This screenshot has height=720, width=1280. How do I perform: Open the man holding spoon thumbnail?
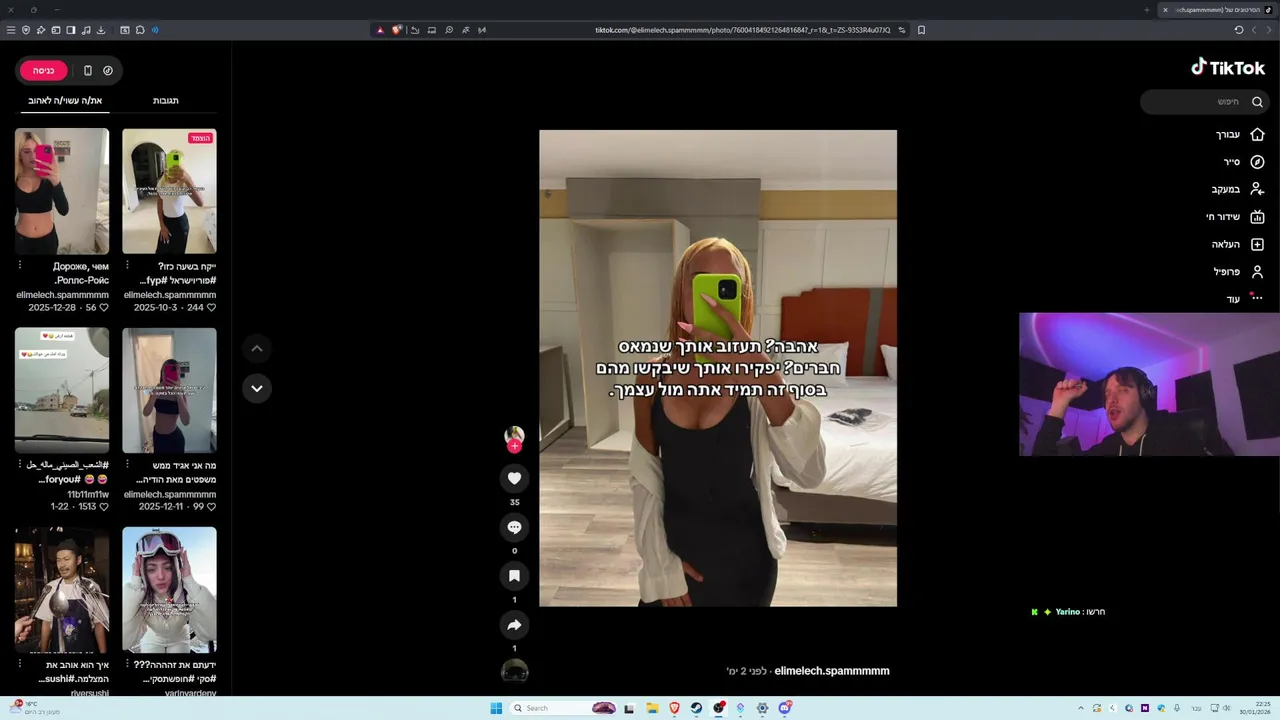[62, 590]
